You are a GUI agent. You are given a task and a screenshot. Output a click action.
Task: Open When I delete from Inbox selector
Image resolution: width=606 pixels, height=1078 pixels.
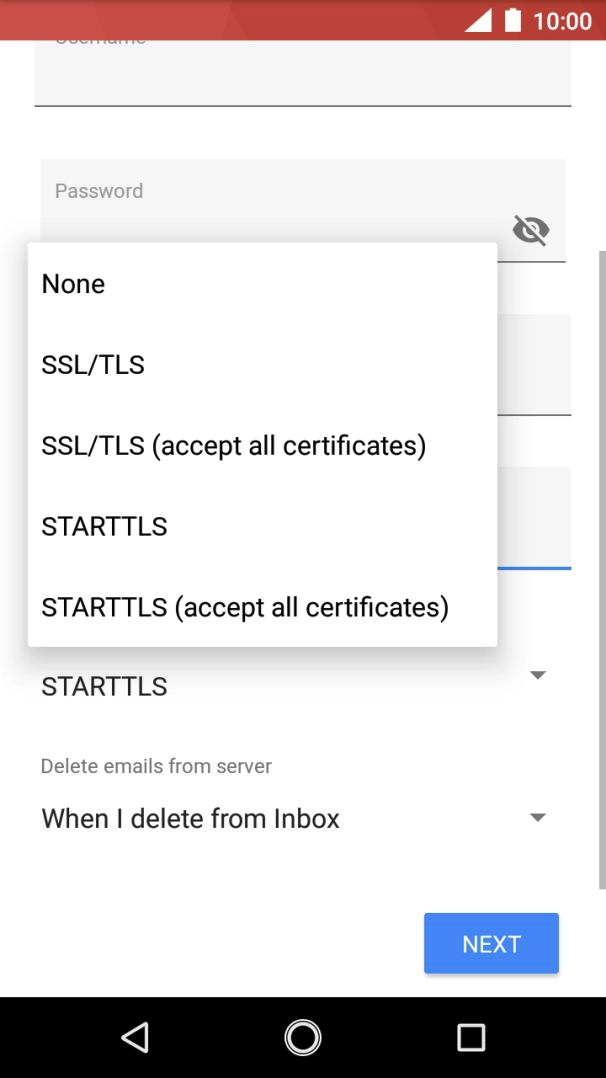coord(191,819)
